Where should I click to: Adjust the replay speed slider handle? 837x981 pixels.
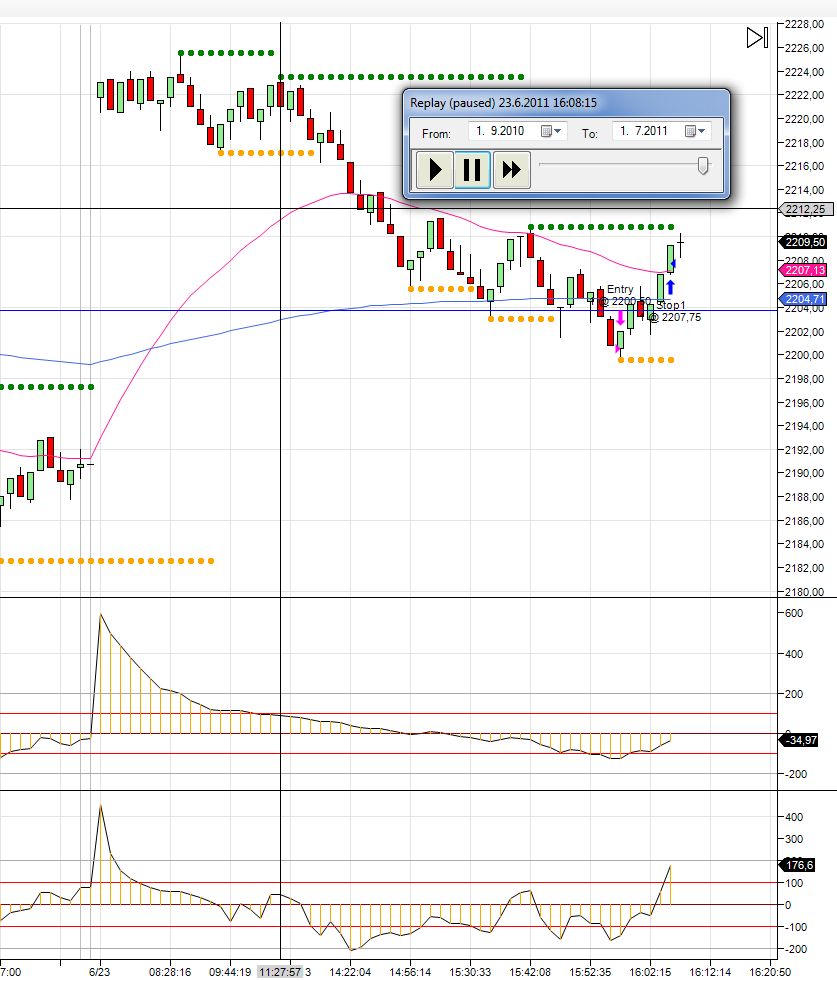pos(703,166)
